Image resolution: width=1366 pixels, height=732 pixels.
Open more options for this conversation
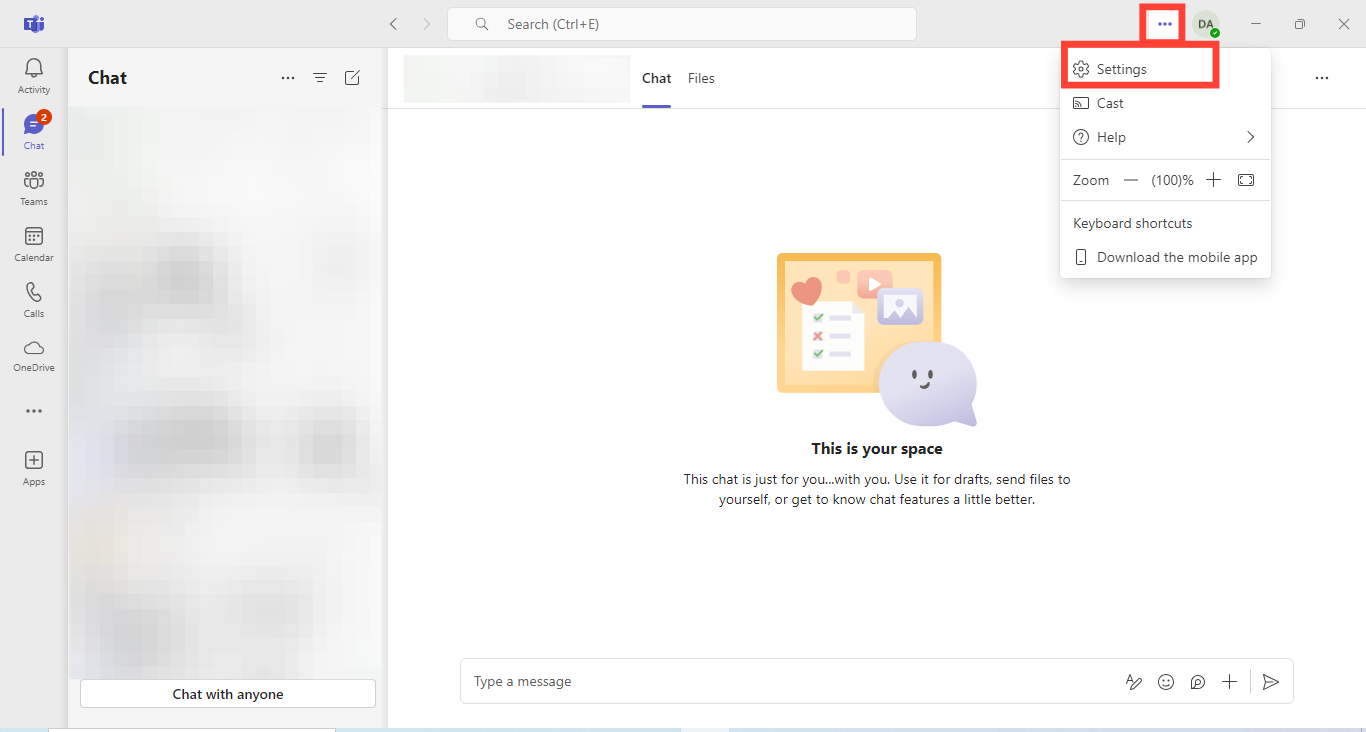pyautogui.click(x=1322, y=78)
